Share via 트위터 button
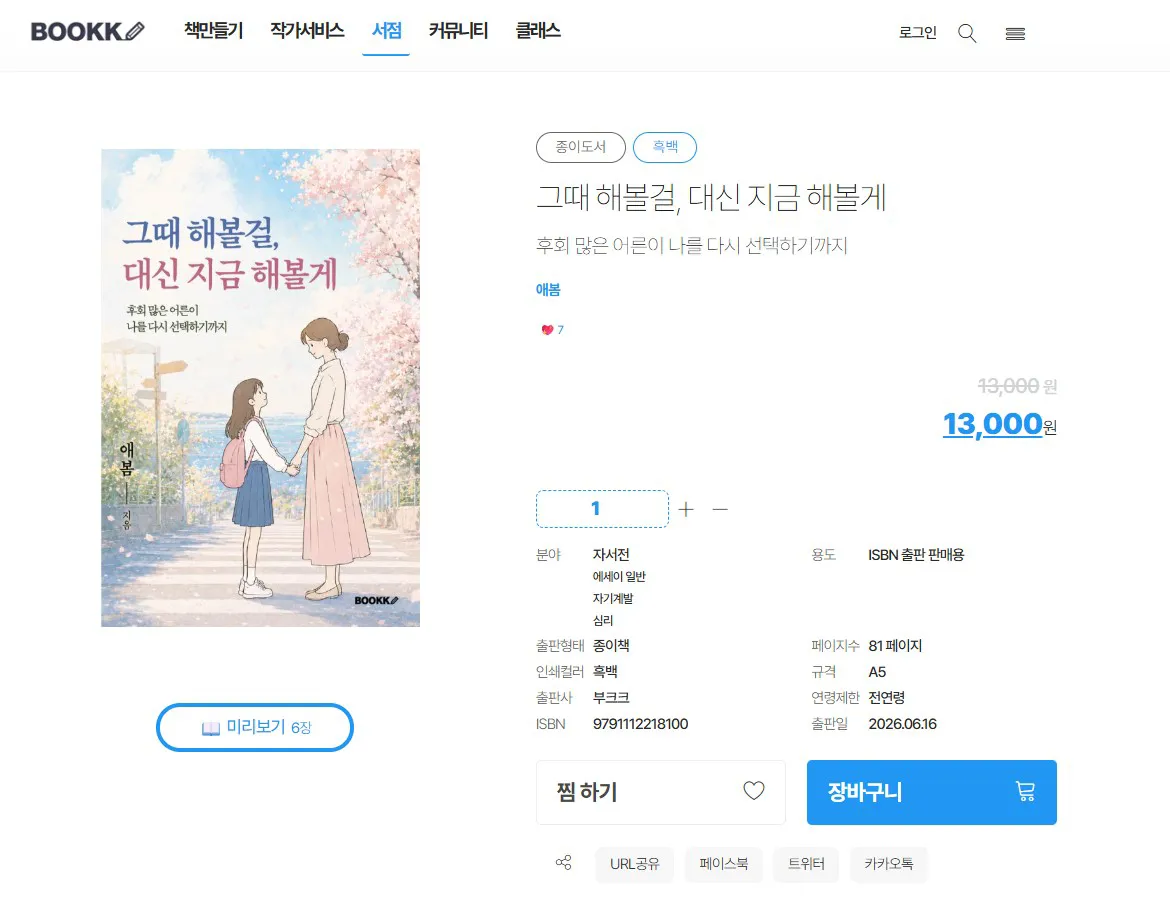1170x907 pixels. pyautogui.click(x=806, y=864)
